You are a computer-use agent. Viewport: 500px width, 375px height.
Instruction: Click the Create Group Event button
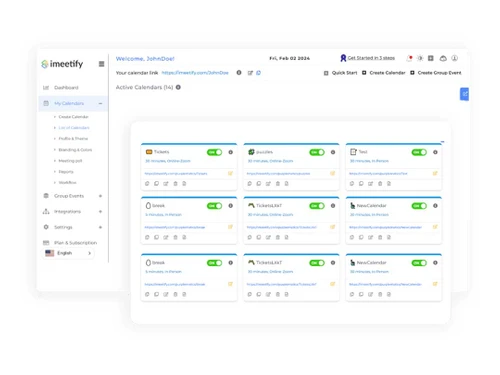[436, 73]
